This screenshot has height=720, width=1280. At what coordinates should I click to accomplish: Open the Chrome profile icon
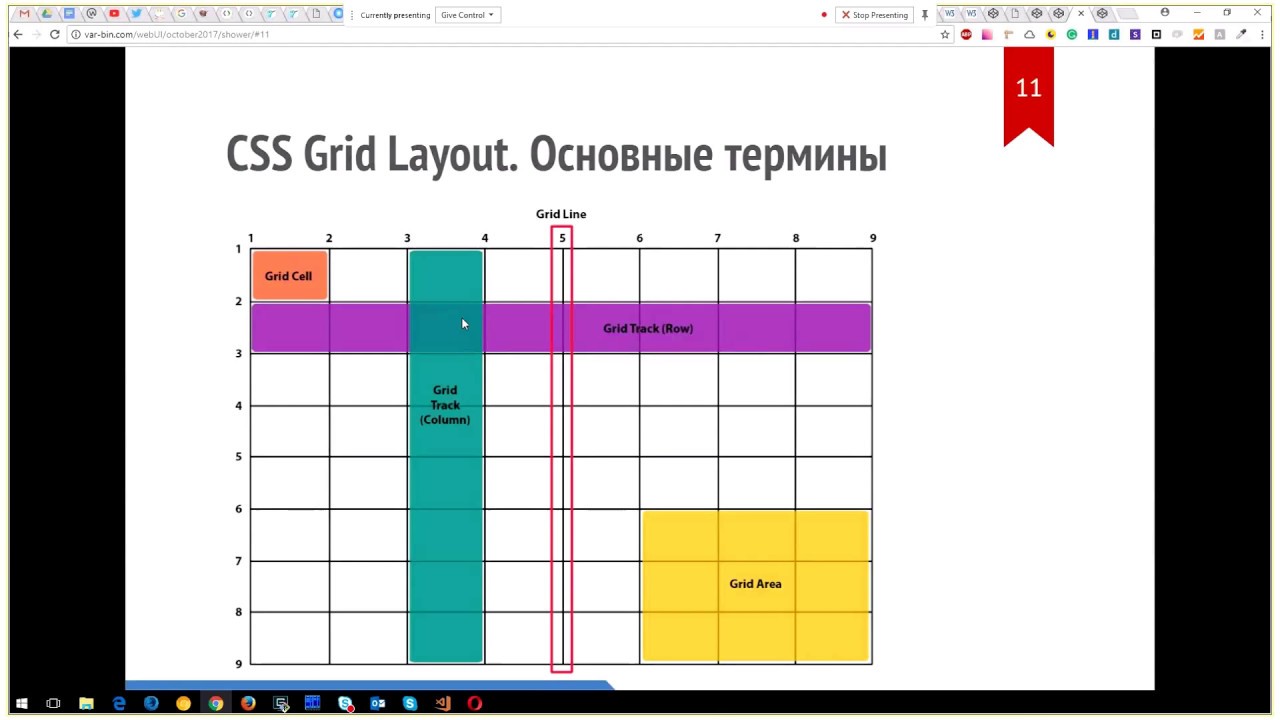[1165, 13]
